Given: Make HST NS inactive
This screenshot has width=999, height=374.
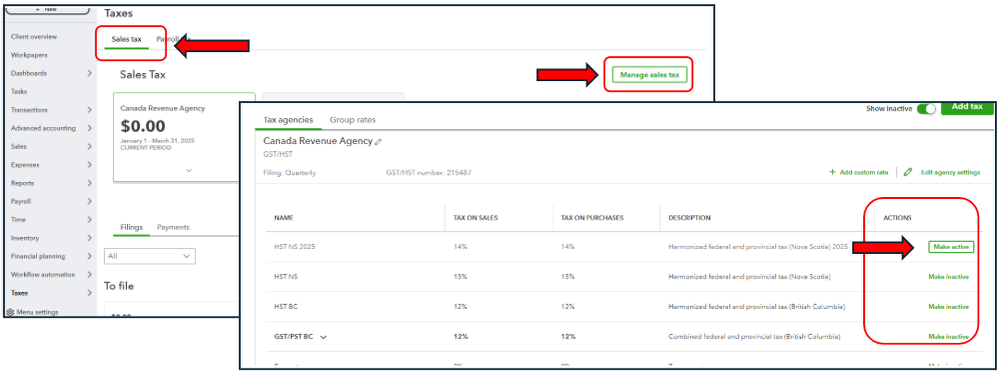Looking at the screenshot, I should [949, 277].
